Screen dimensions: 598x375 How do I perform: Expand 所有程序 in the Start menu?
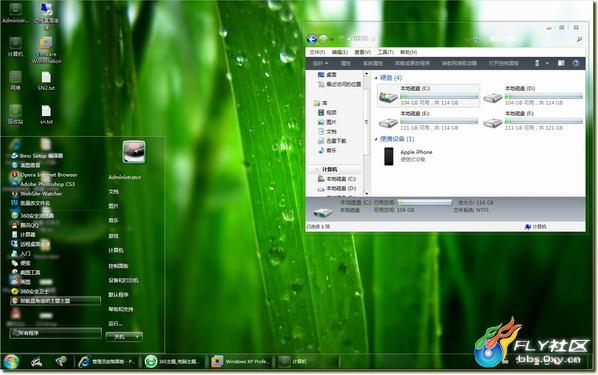tap(56, 333)
